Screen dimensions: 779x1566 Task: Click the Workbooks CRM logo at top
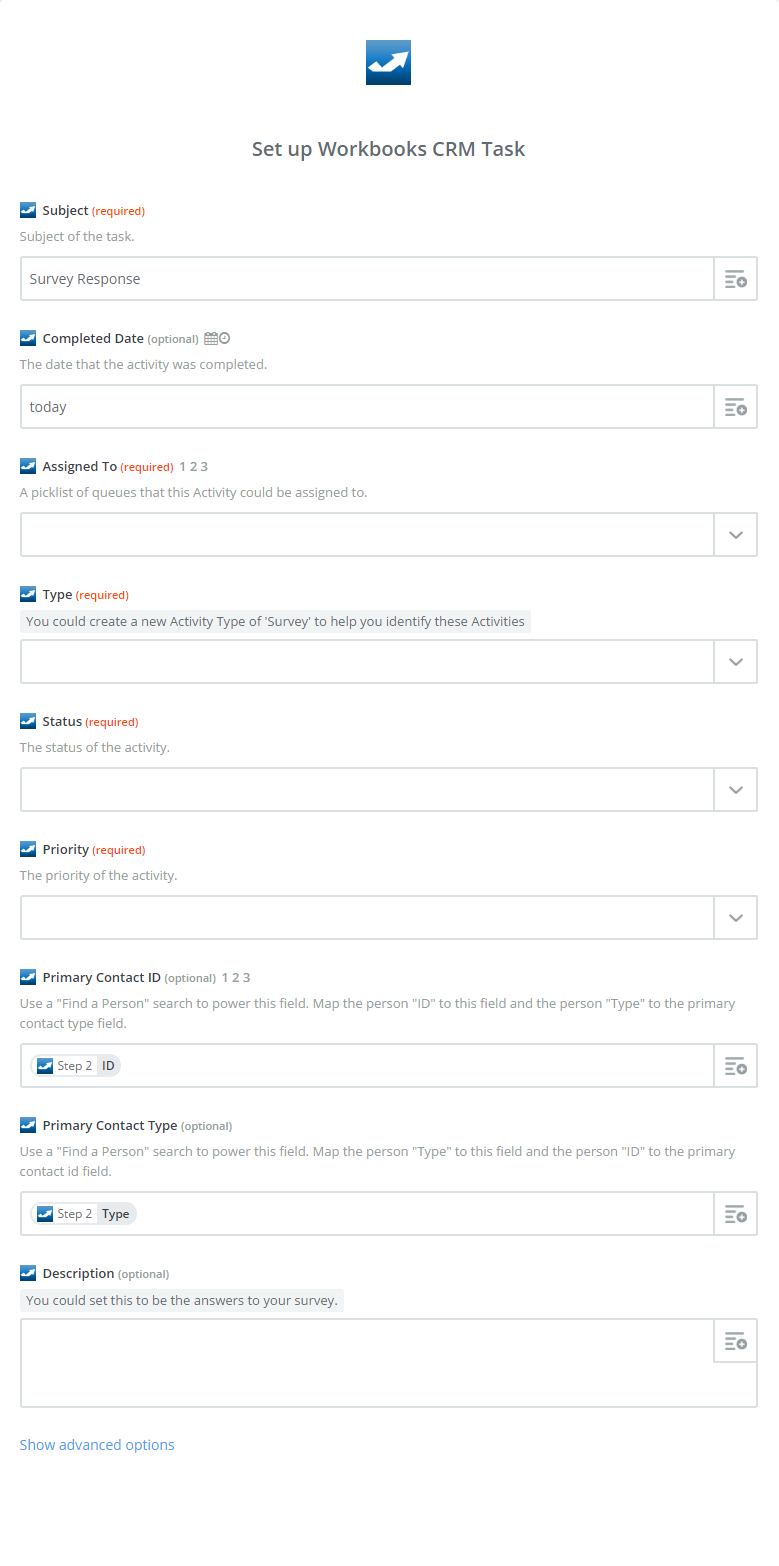(388, 62)
